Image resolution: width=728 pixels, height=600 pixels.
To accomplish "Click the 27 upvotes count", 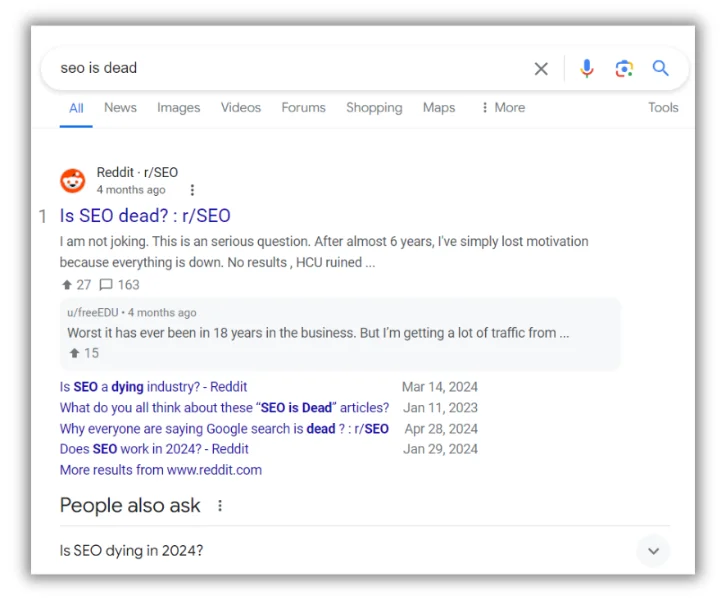I will 77,285.
